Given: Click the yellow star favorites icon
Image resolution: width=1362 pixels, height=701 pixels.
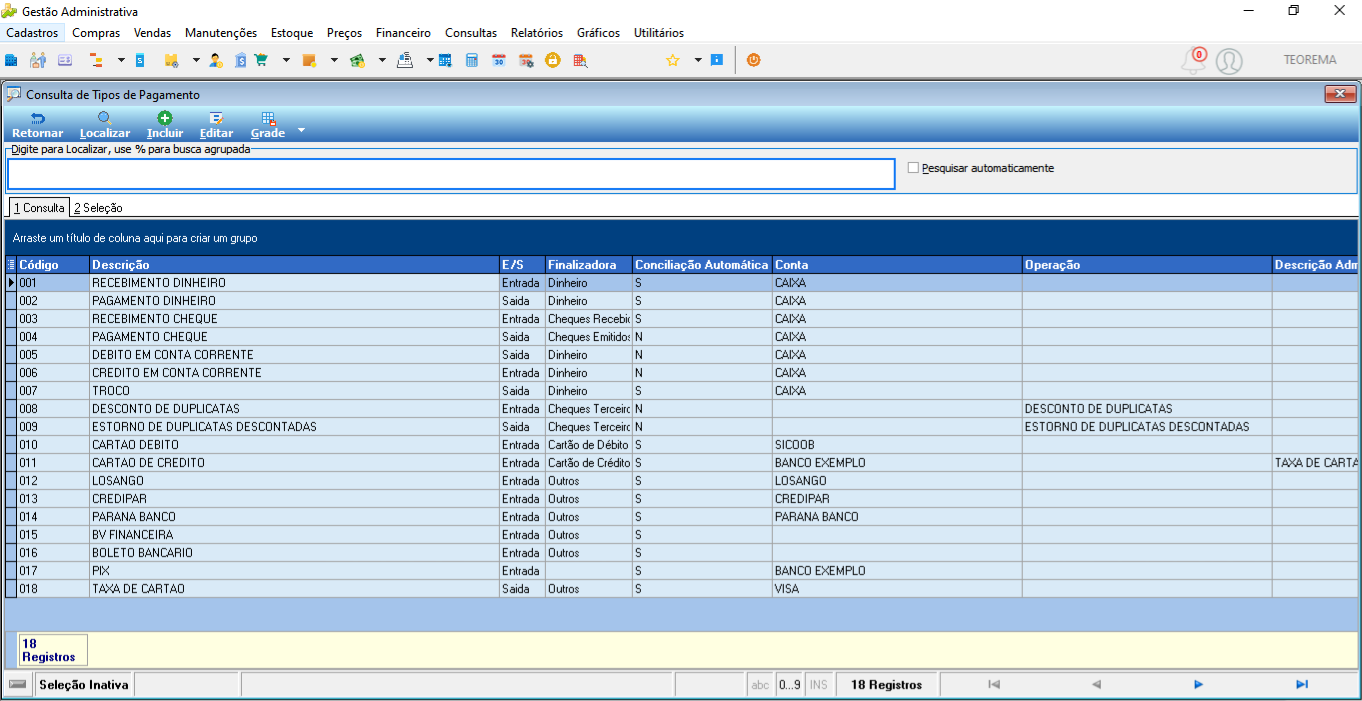Looking at the screenshot, I should pos(672,60).
